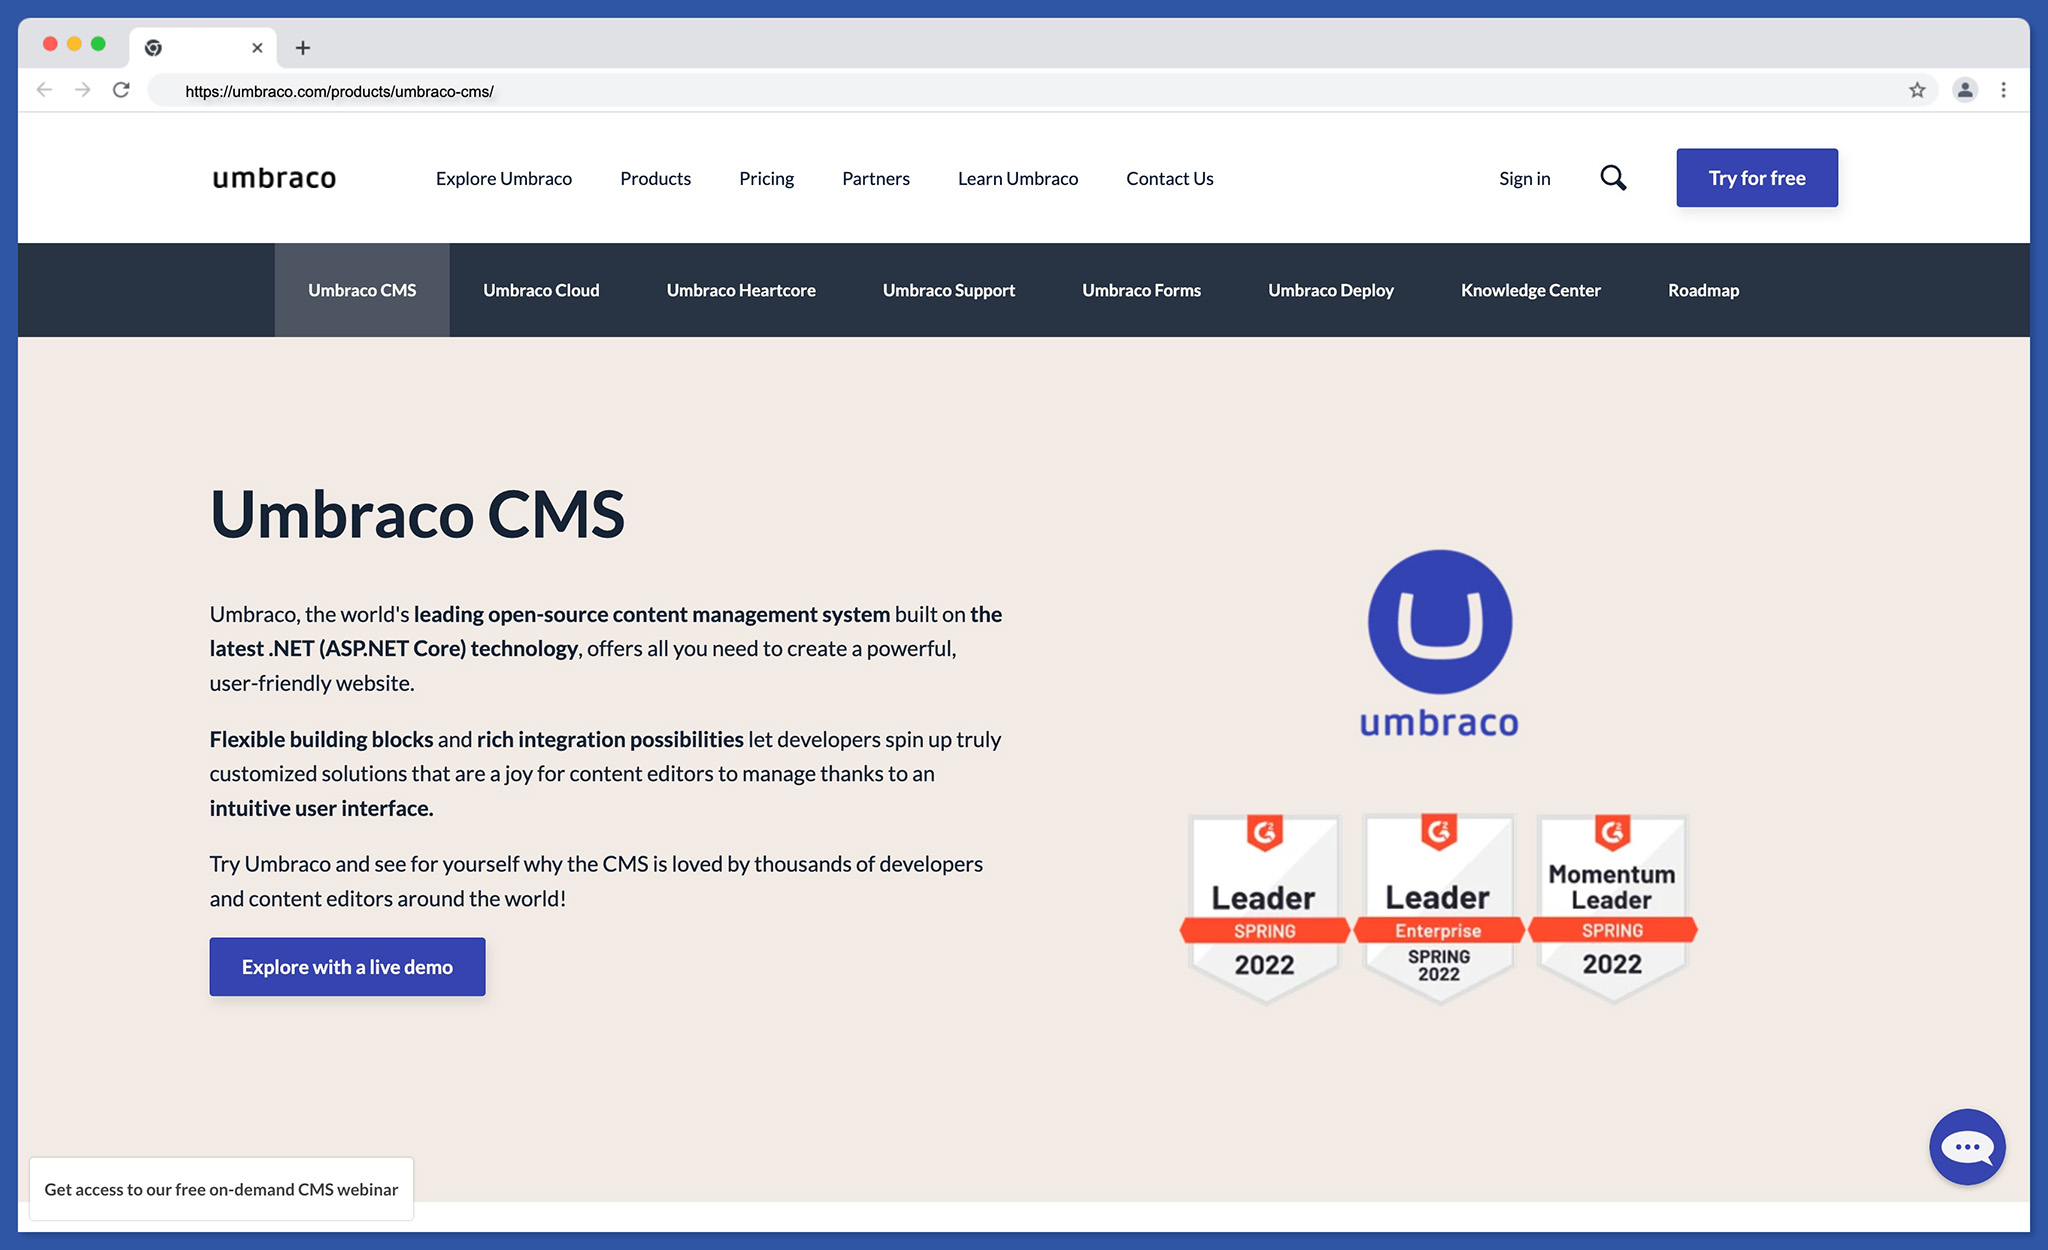This screenshot has height=1250, width=2048.
Task: Open the Knowledge Center section
Action: pyautogui.click(x=1529, y=290)
